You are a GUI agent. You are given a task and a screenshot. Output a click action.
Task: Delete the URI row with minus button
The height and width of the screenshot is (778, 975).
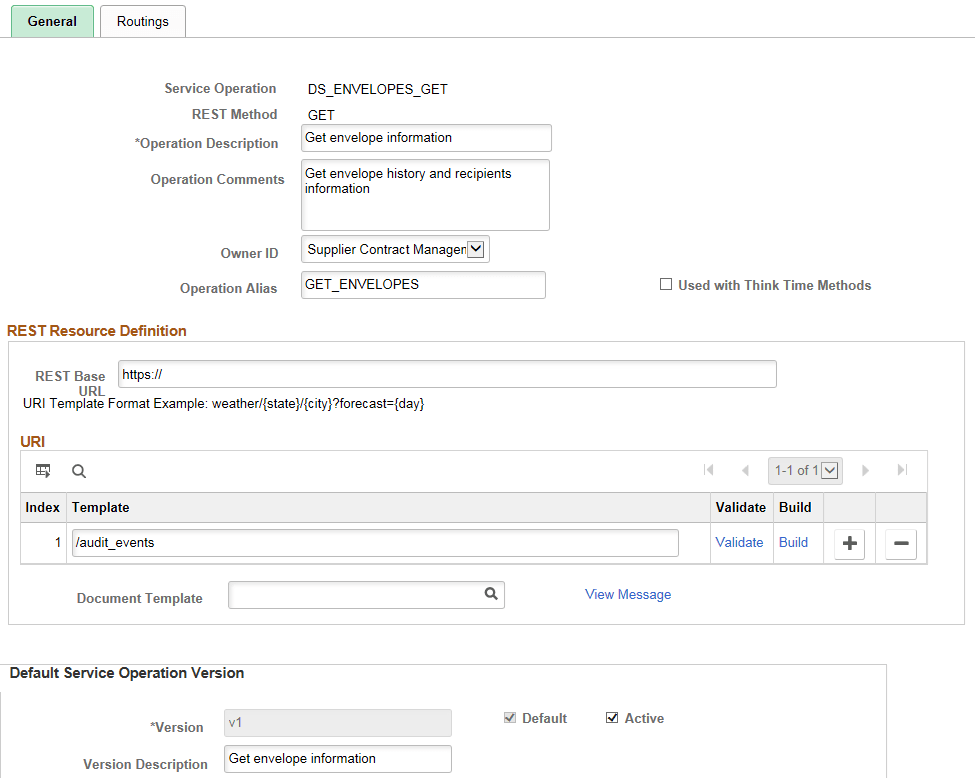click(x=901, y=544)
